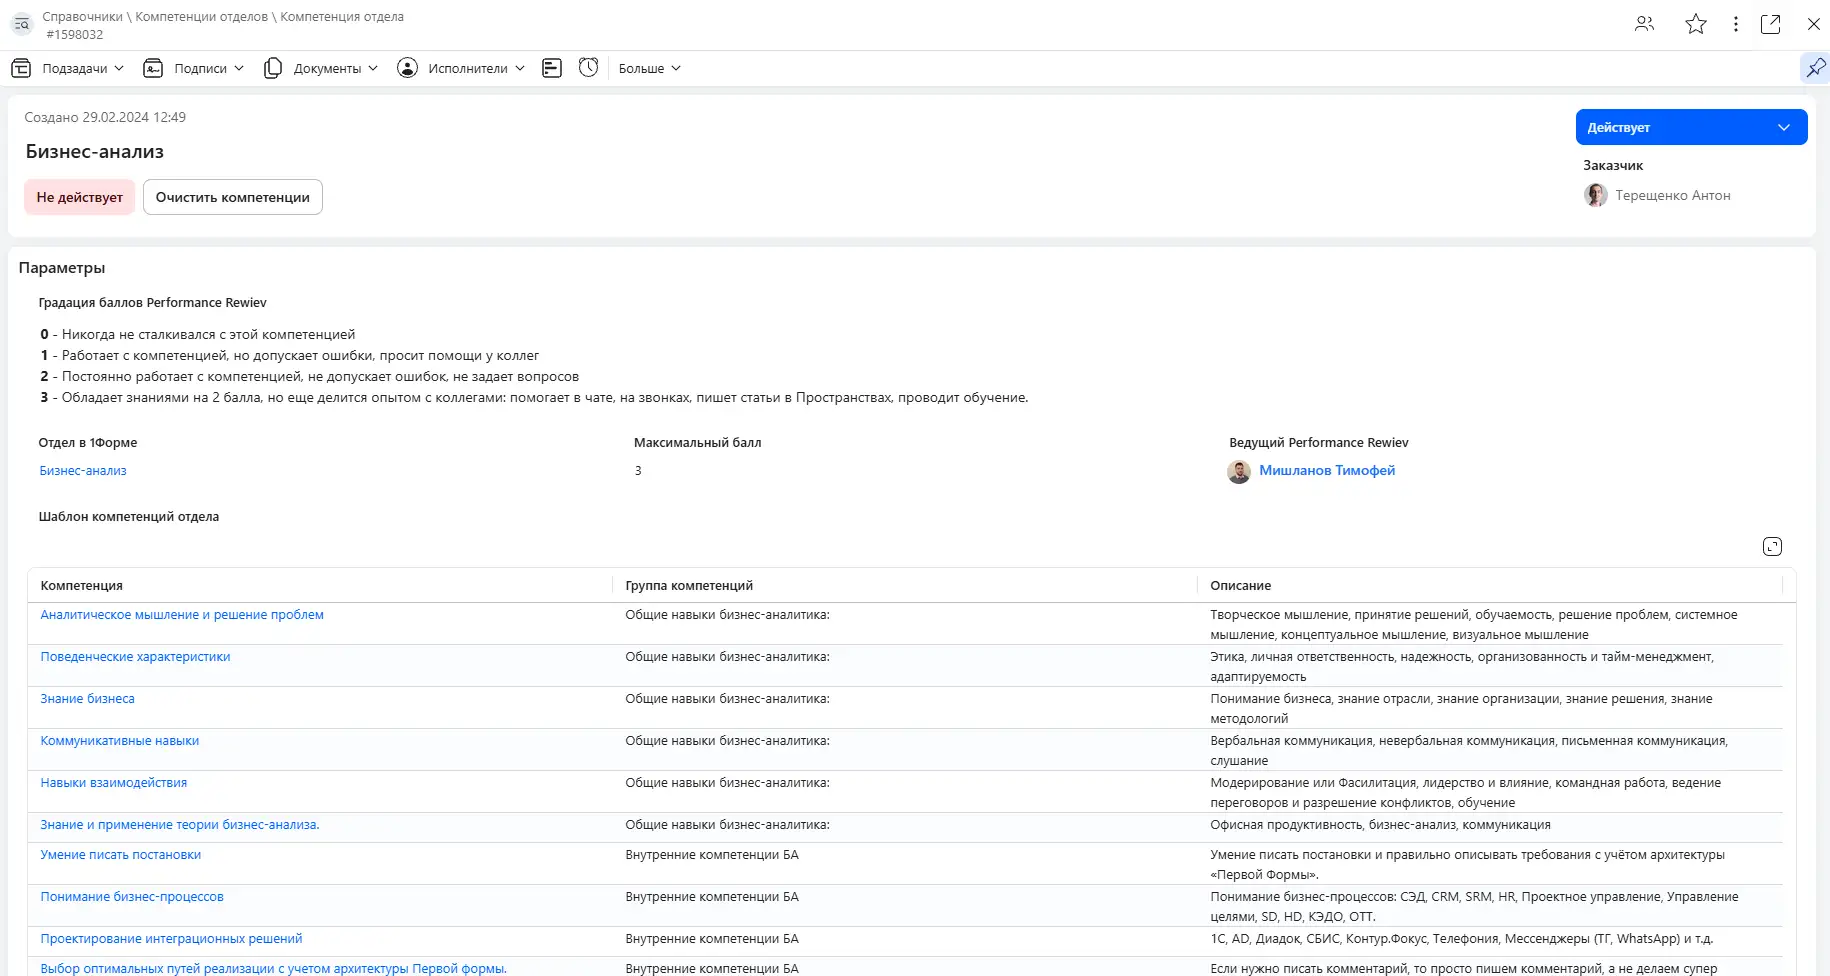
Task: Open the Больше menu
Action: tap(650, 68)
